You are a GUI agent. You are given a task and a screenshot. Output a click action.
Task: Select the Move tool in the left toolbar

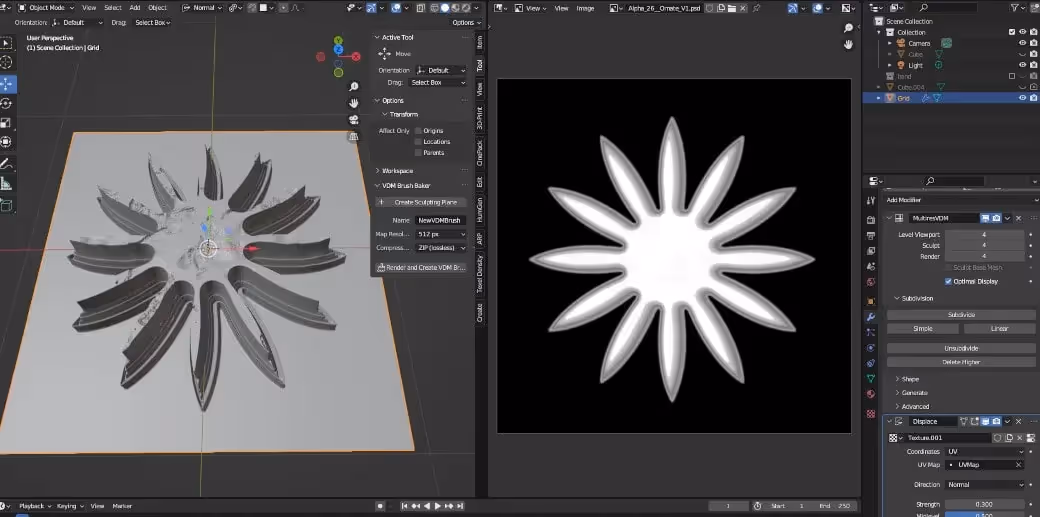[x=7, y=84]
